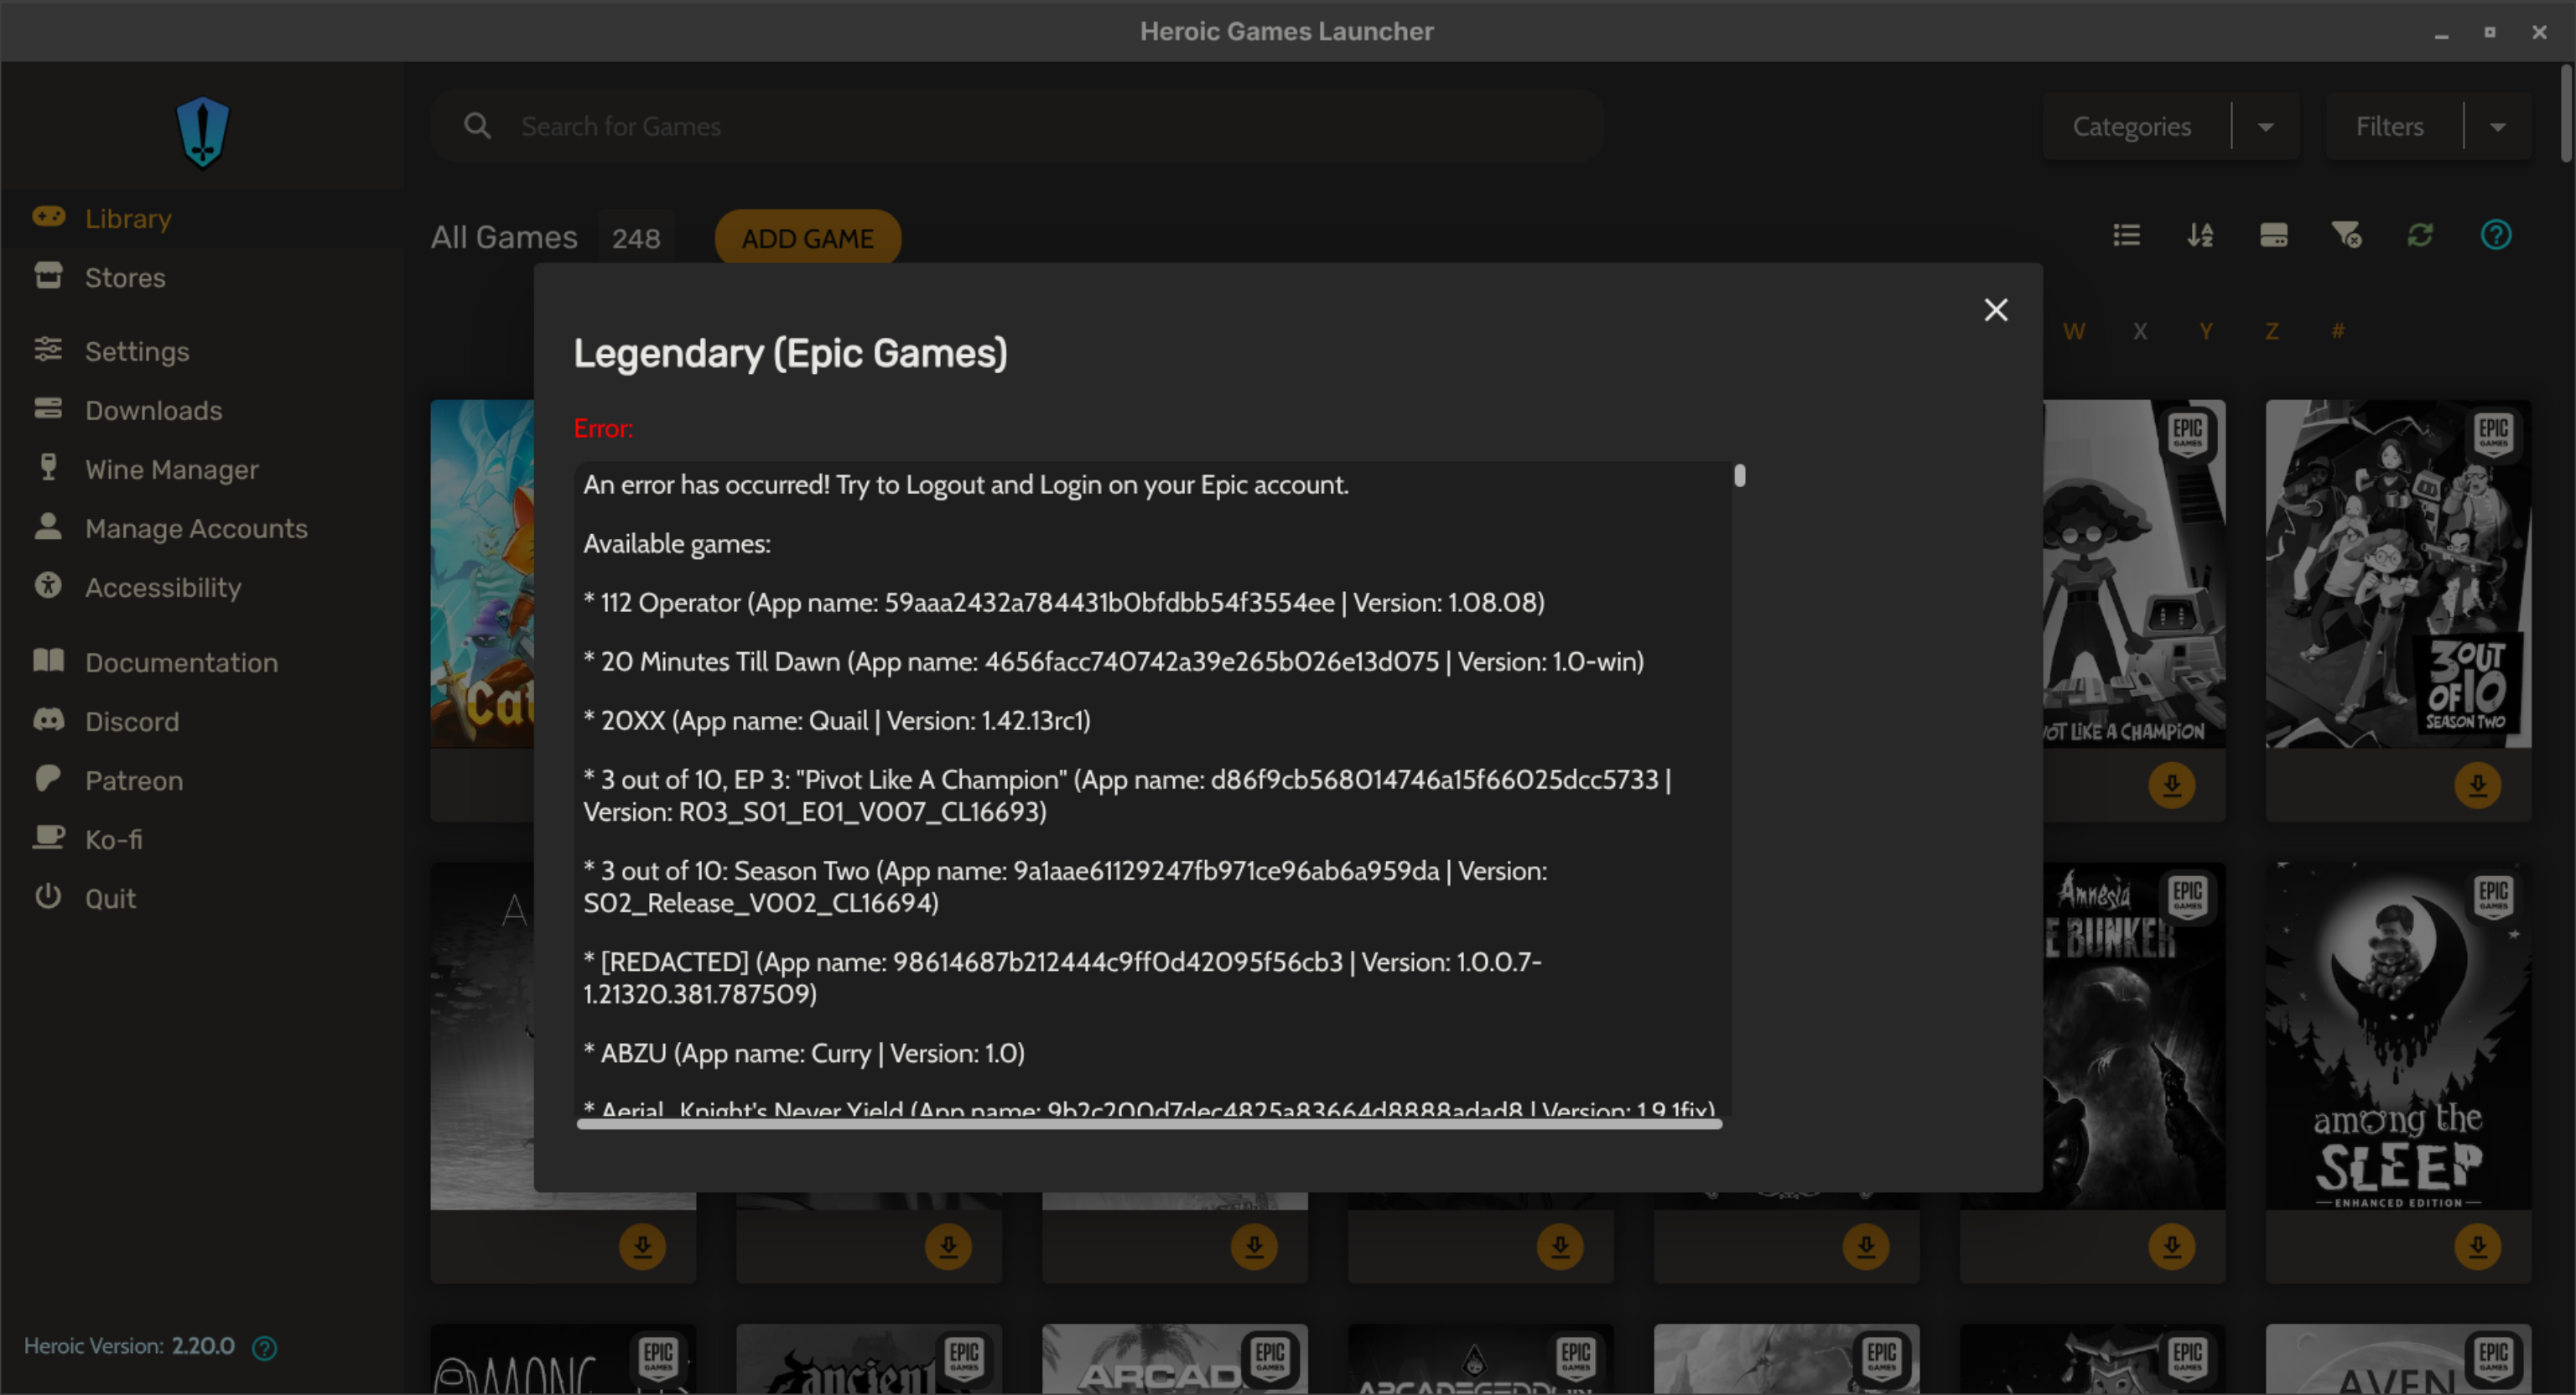This screenshot has width=2576, height=1395.
Task: Click the refresh library icon
Action: pyautogui.click(x=2420, y=235)
